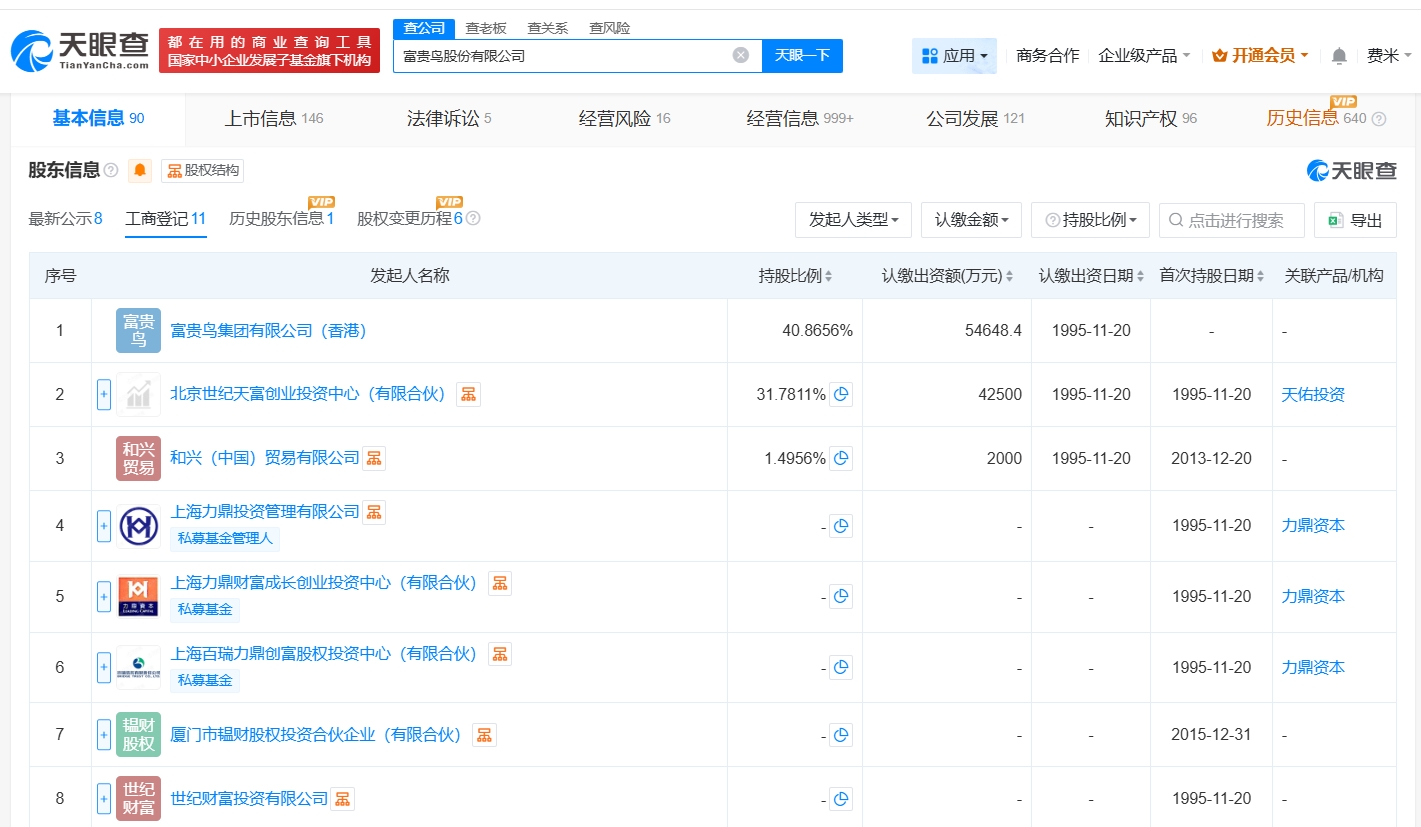
Task: Sort table by 持股比例 column header
Action: tap(795, 276)
